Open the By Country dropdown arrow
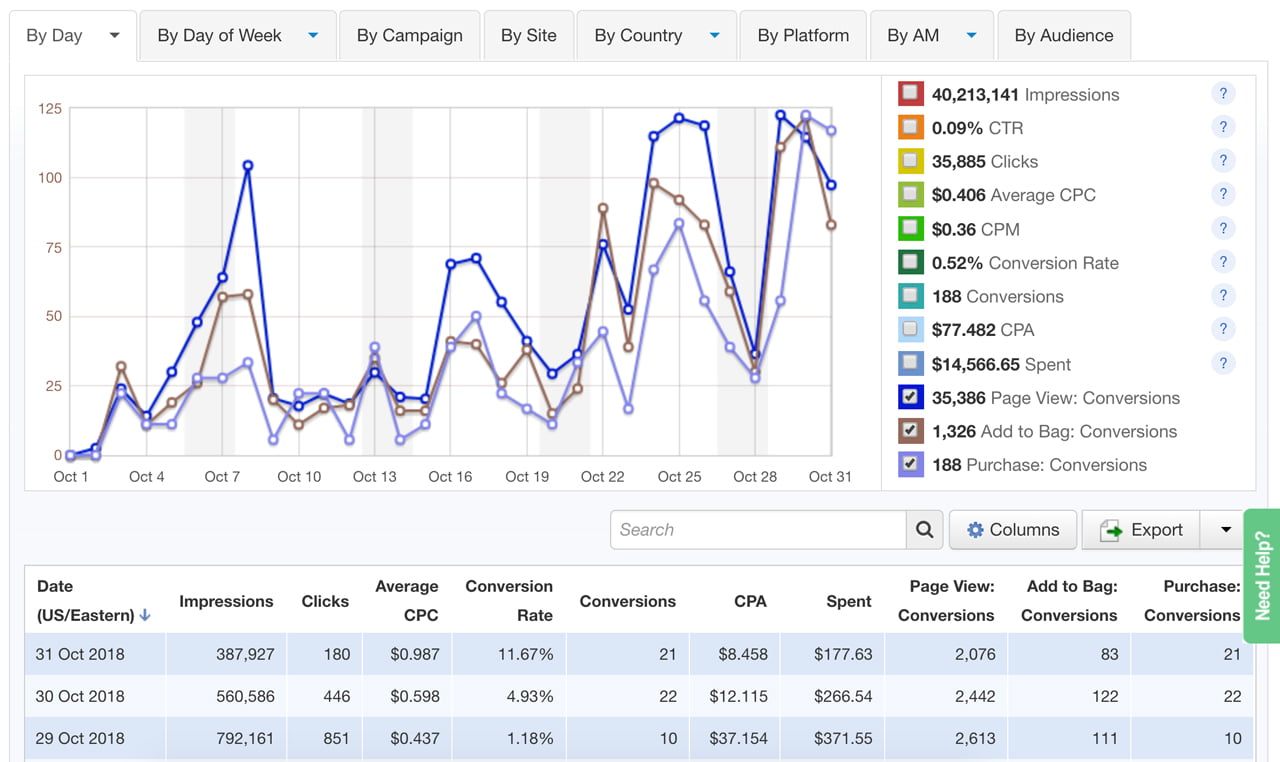This screenshot has height=762, width=1280. click(714, 36)
